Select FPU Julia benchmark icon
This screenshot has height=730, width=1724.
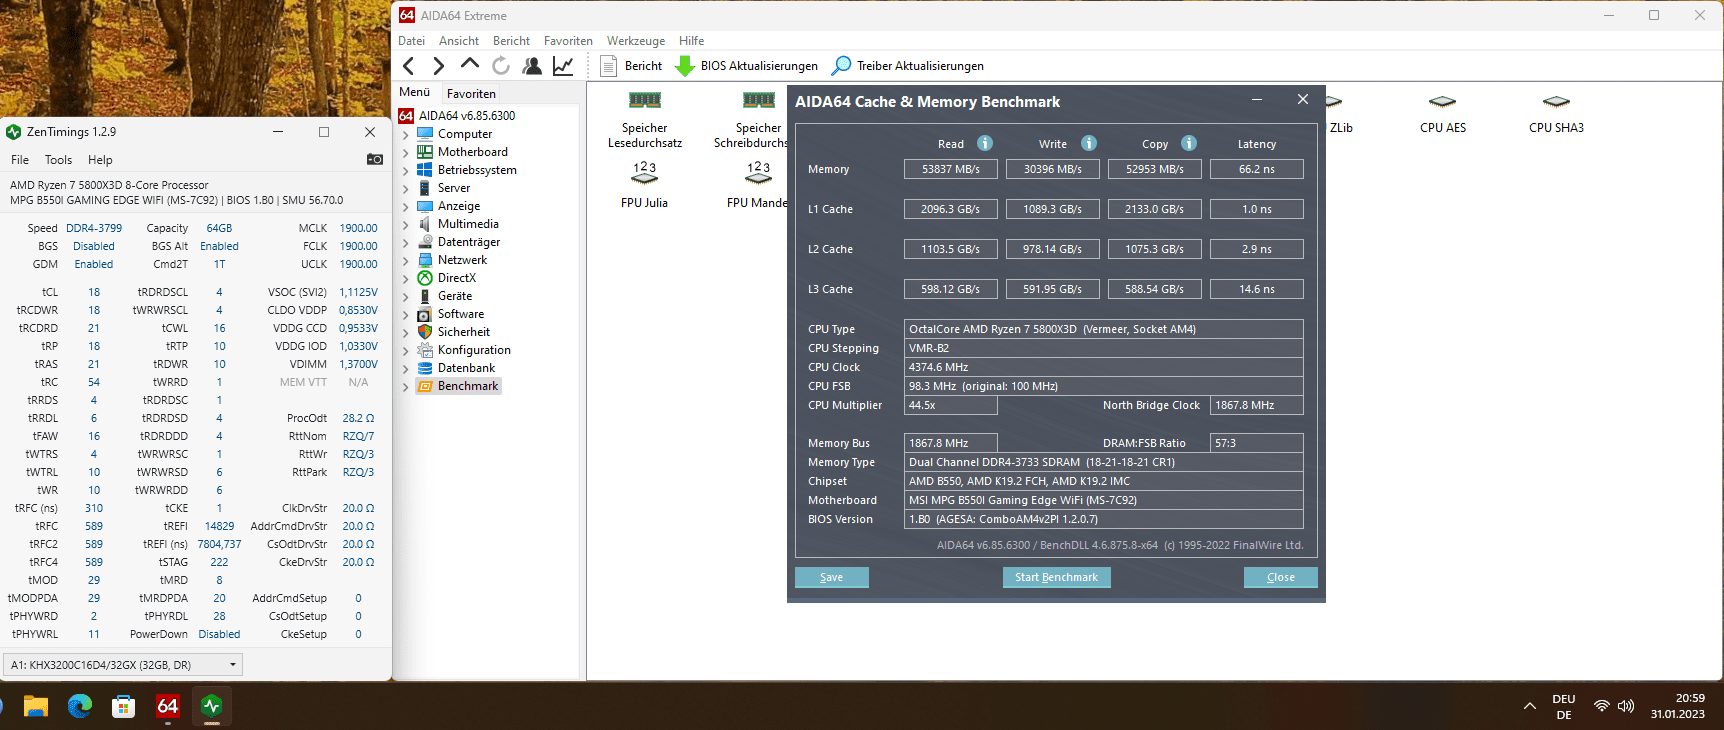click(644, 185)
